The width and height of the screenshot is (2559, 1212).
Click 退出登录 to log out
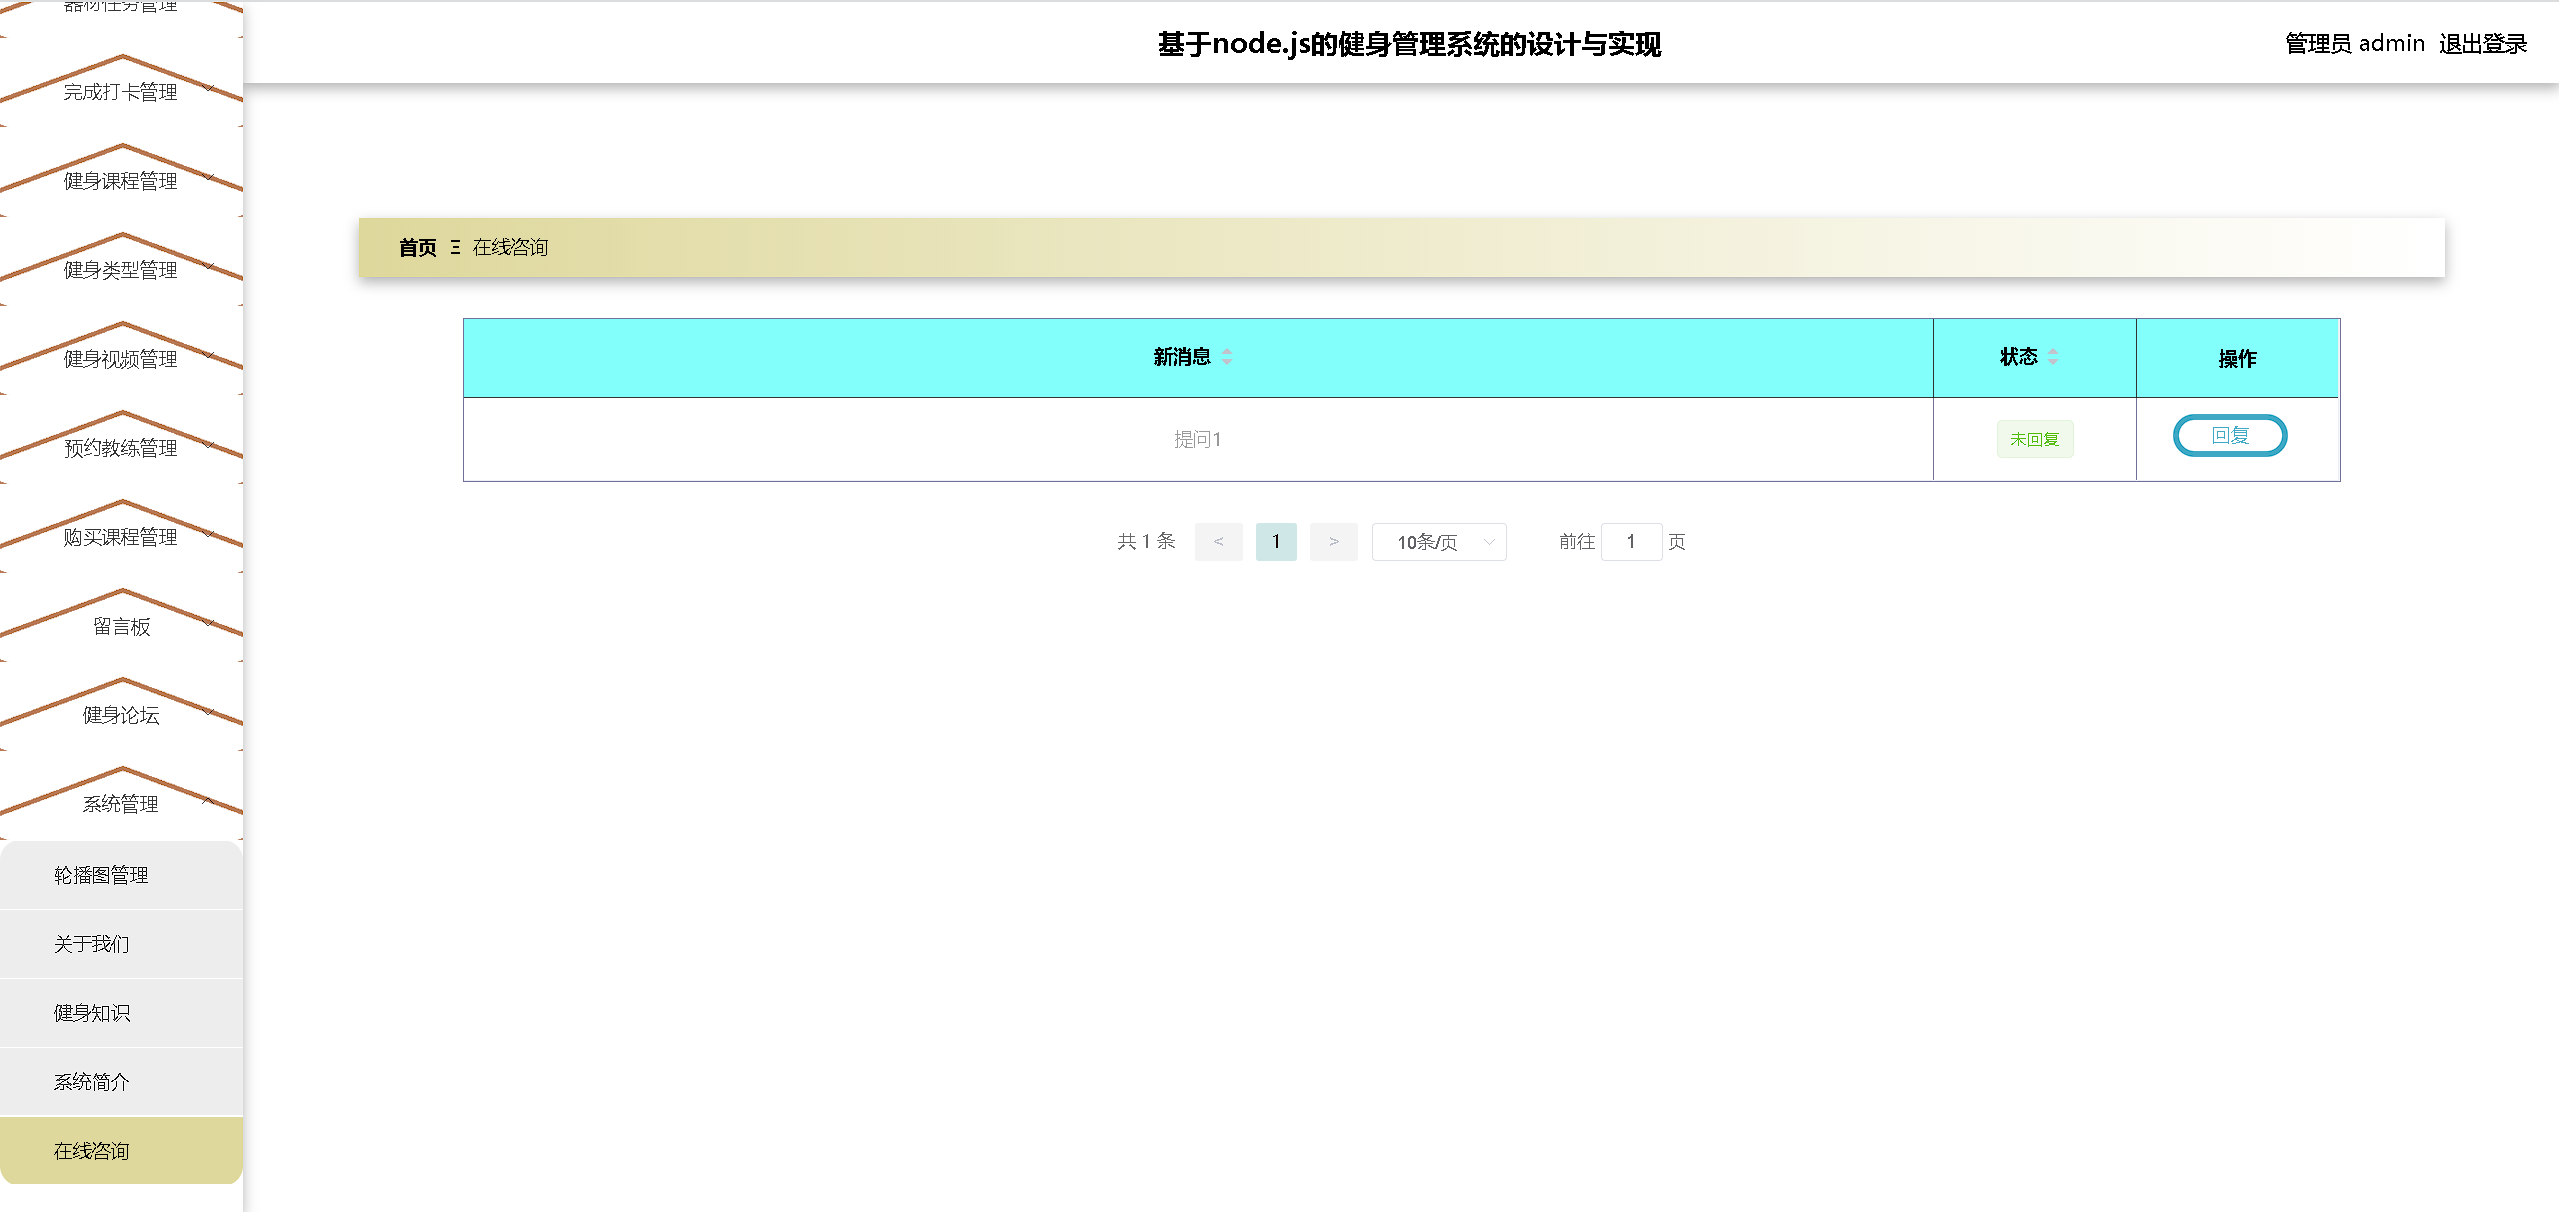click(x=2482, y=44)
